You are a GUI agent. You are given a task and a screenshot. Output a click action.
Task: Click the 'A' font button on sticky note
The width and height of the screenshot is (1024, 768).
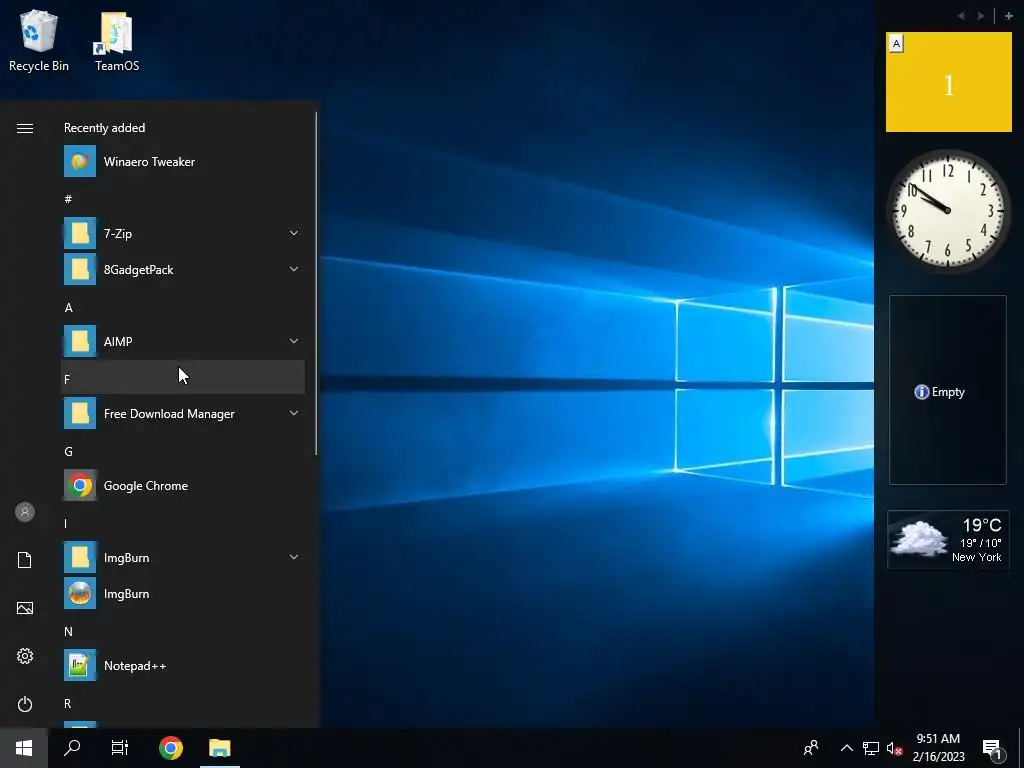pos(897,44)
